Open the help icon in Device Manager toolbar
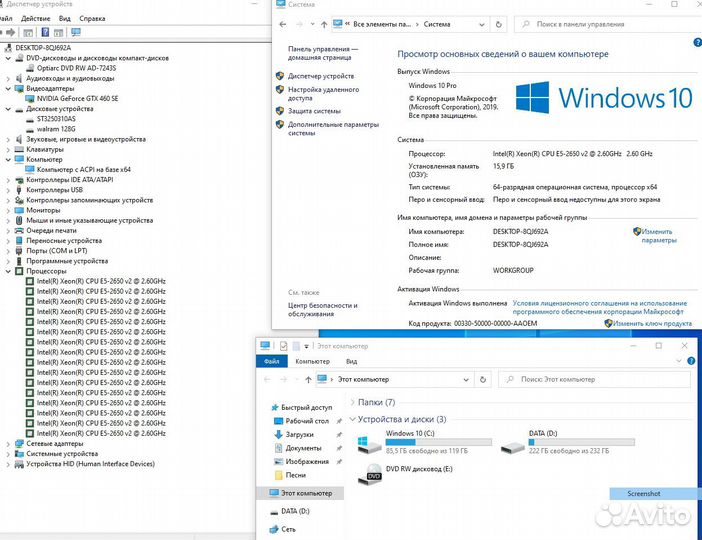The height and width of the screenshot is (540, 702). click(45, 32)
